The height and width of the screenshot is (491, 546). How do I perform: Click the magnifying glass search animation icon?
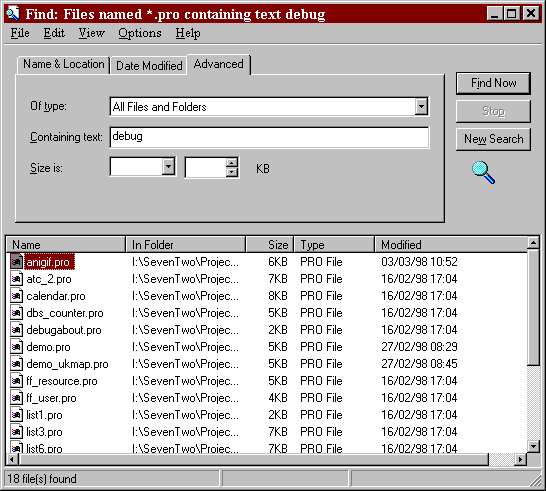point(484,172)
